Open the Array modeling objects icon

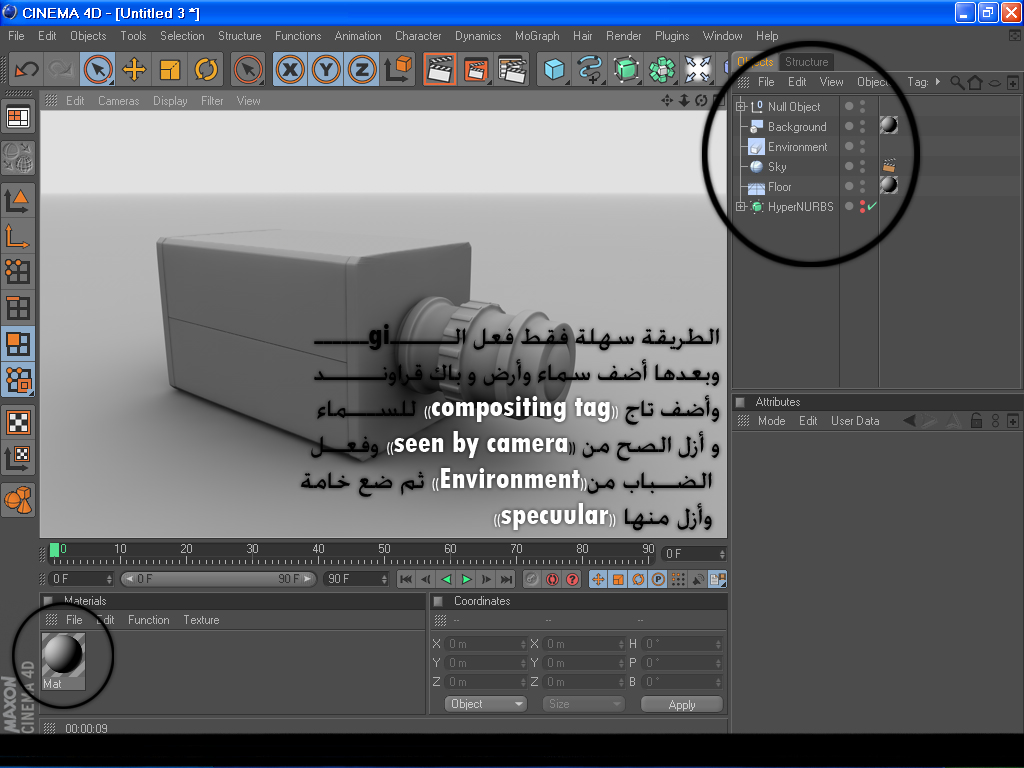(x=662, y=69)
